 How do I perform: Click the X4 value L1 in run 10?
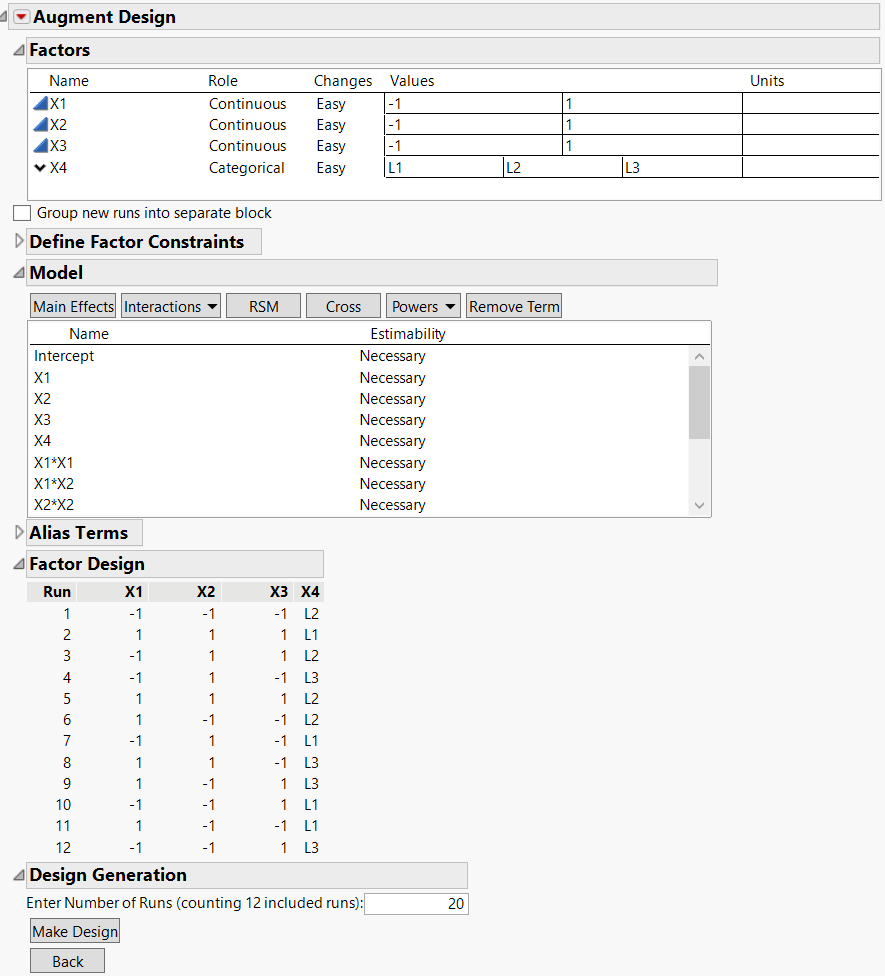pos(311,805)
